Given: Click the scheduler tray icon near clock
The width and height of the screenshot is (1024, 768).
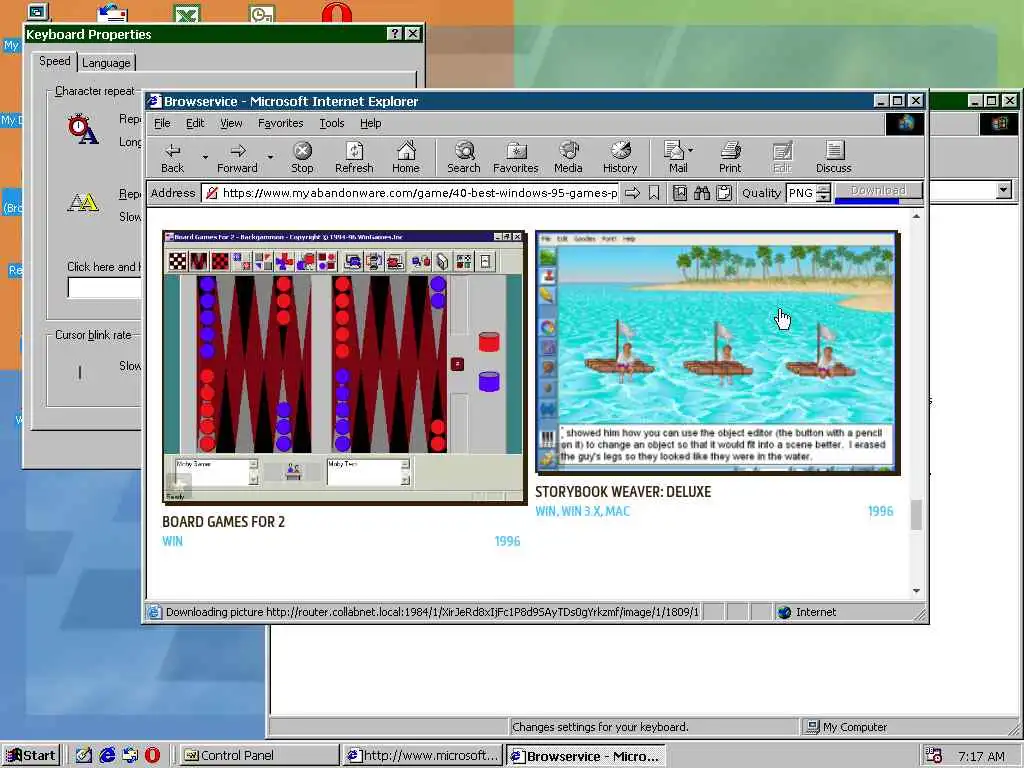Looking at the screenshot, I should (x=934, y=755).
